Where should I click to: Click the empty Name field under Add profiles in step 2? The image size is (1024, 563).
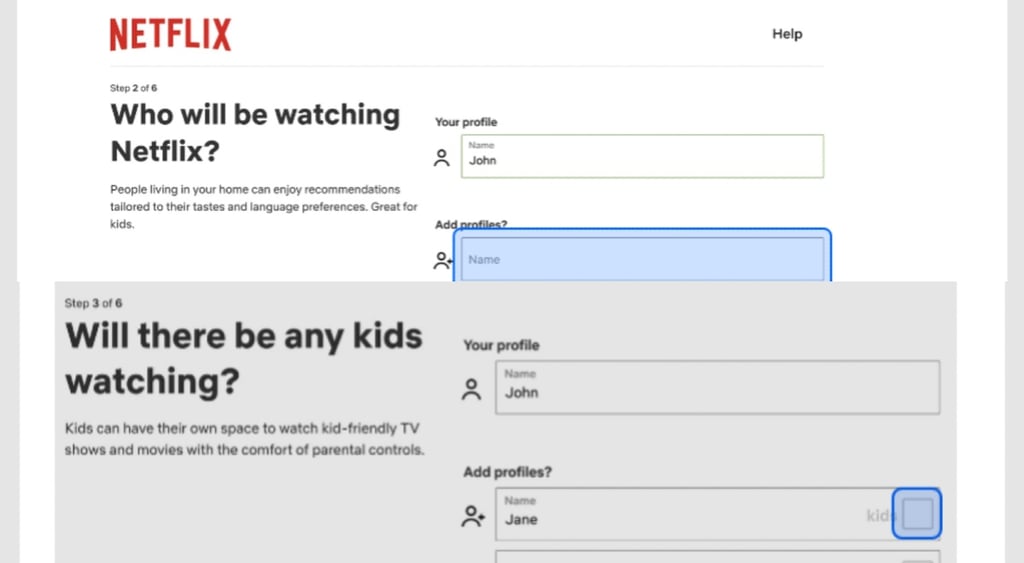click(x=642, y=259)
